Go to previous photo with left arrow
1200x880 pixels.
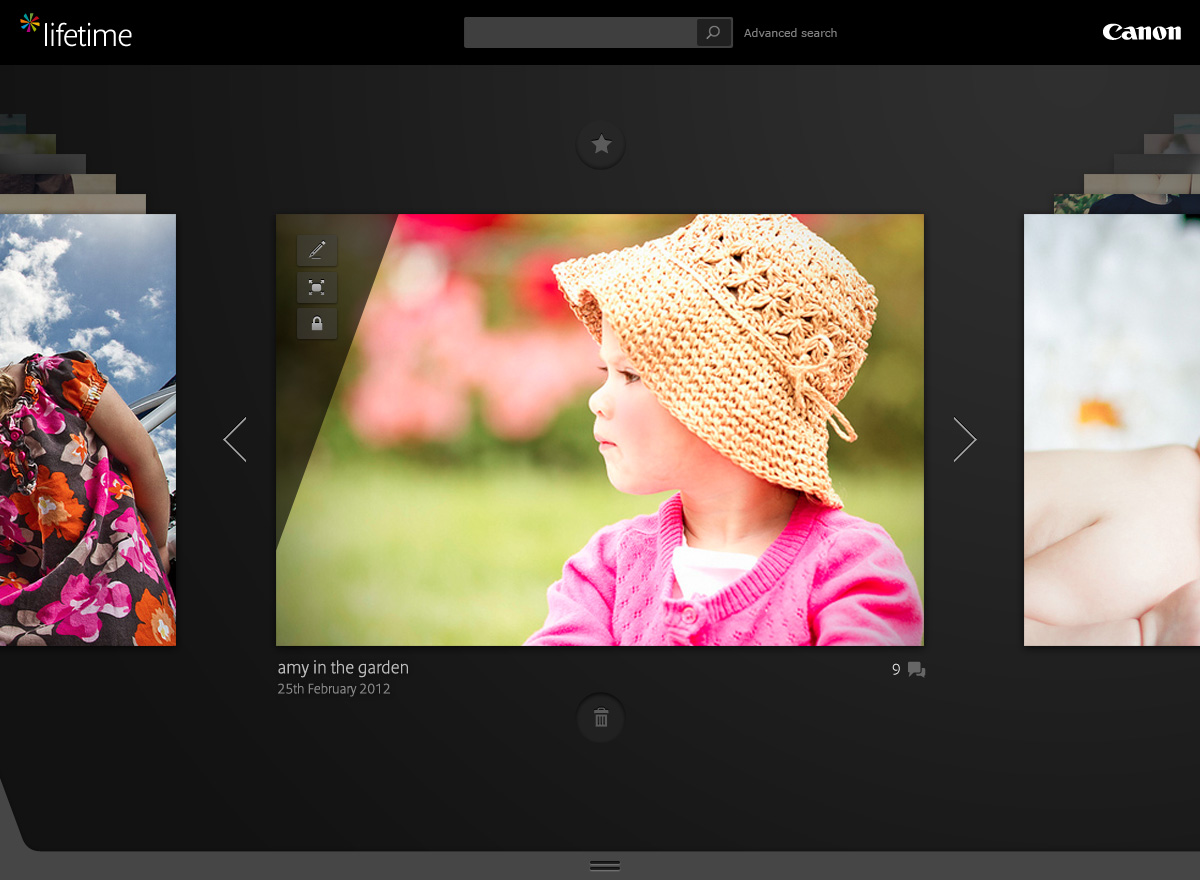(x=235, y=439)
